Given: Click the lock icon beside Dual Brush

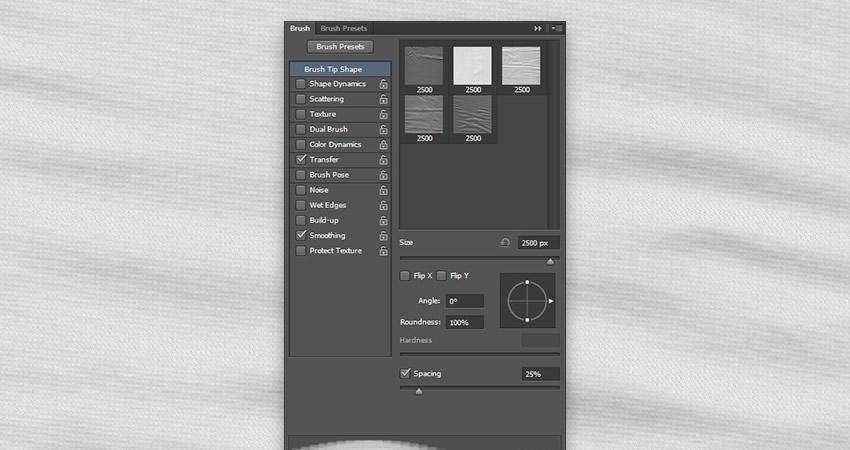Looking at the screenshot, I should [383, 130].
